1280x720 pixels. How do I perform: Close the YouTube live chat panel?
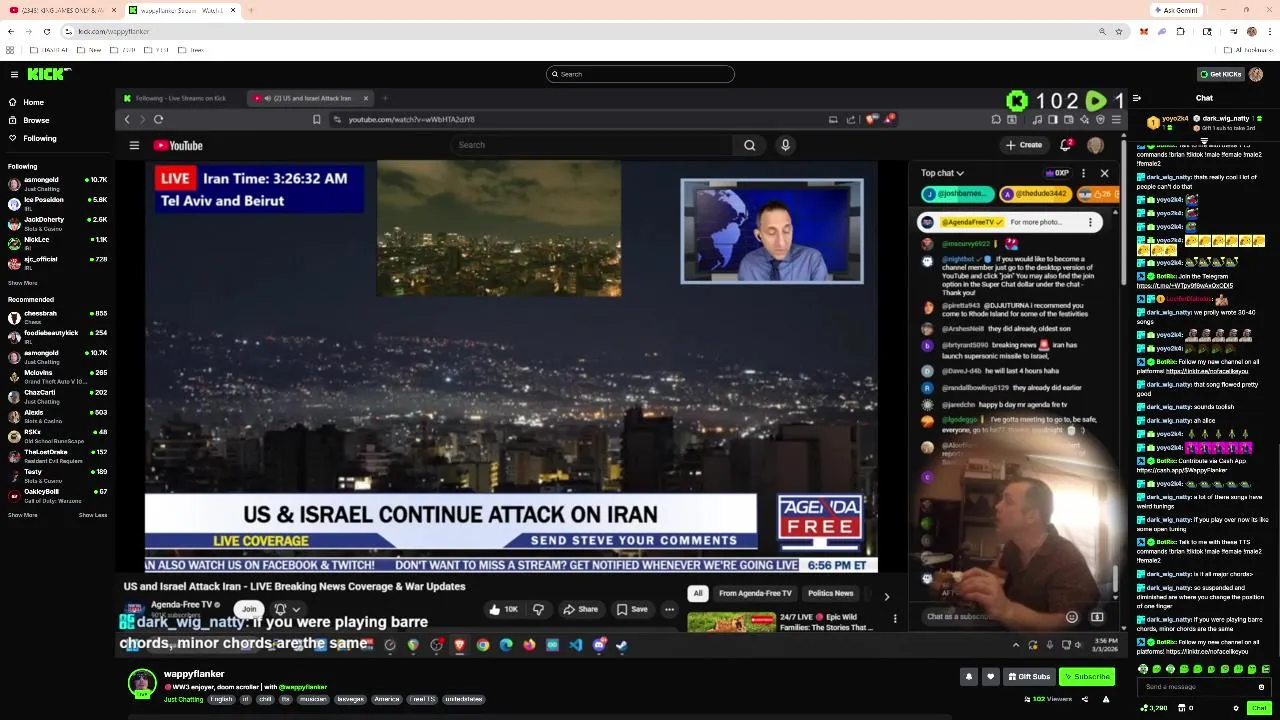(x=1104, y=173)
